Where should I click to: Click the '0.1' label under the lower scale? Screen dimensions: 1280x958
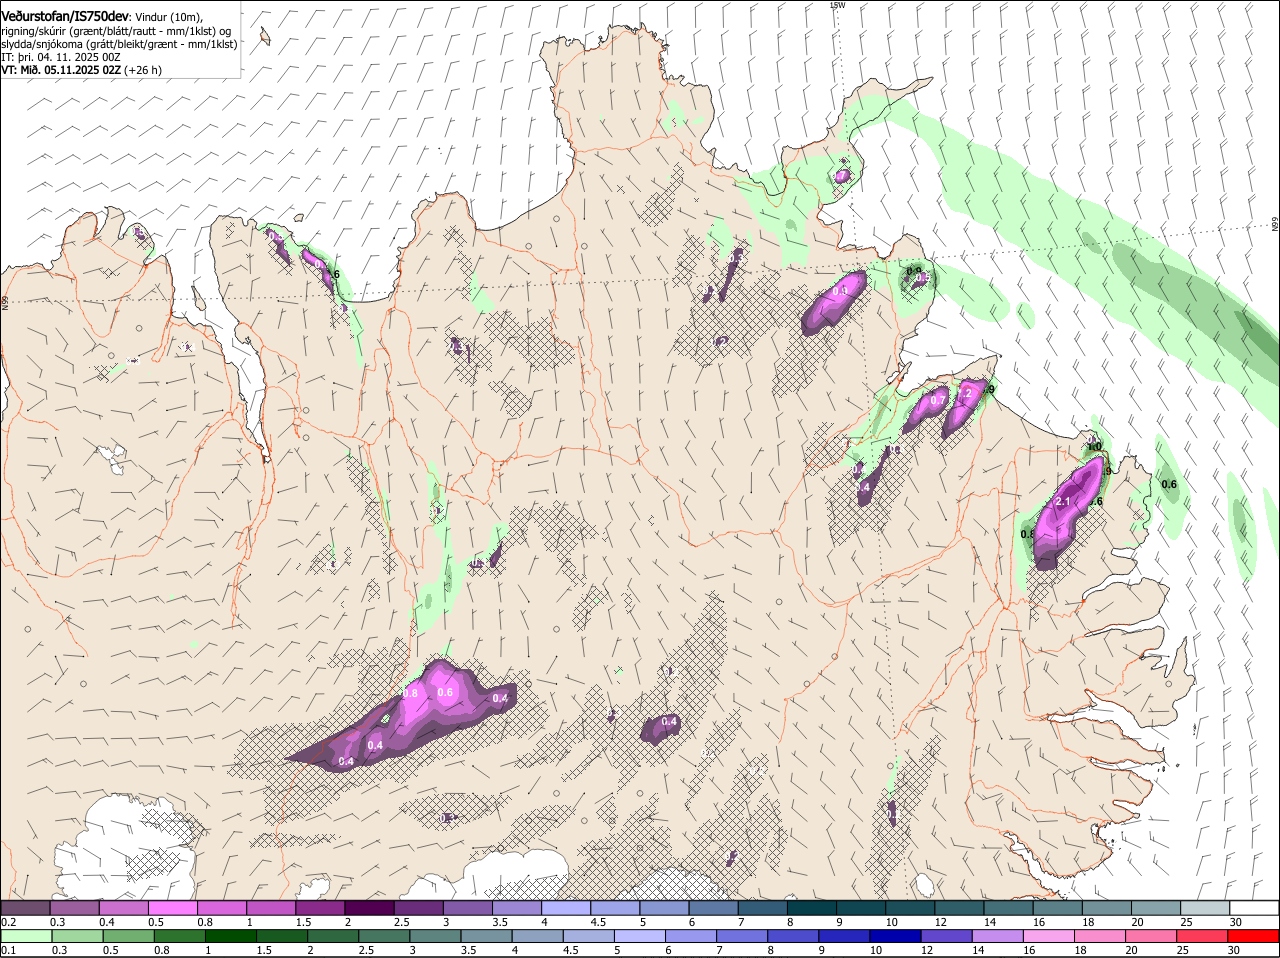click(8, 950)
